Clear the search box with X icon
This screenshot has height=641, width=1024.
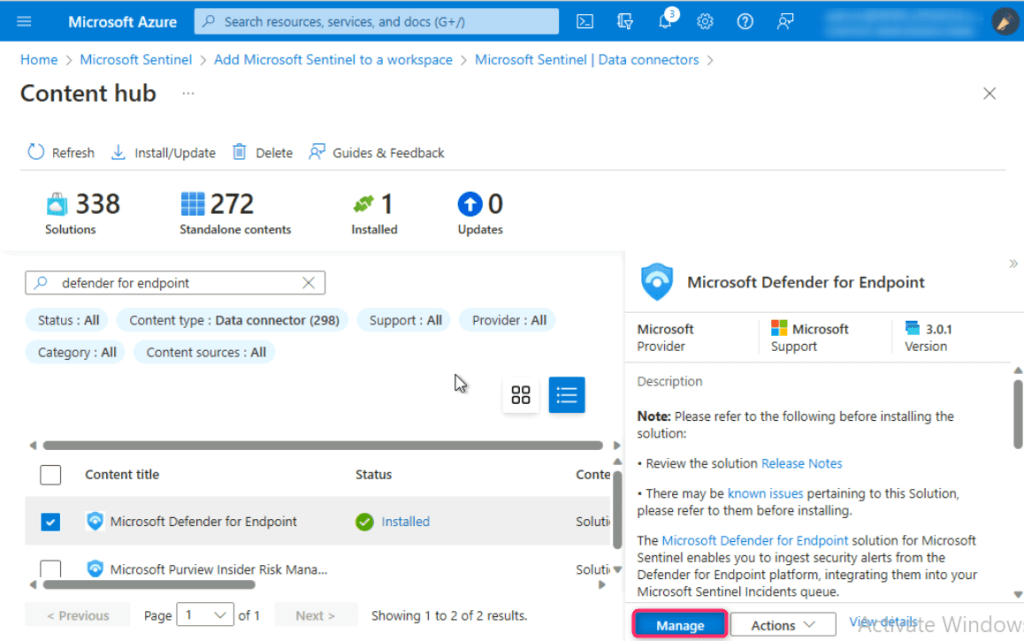(309, 283)
